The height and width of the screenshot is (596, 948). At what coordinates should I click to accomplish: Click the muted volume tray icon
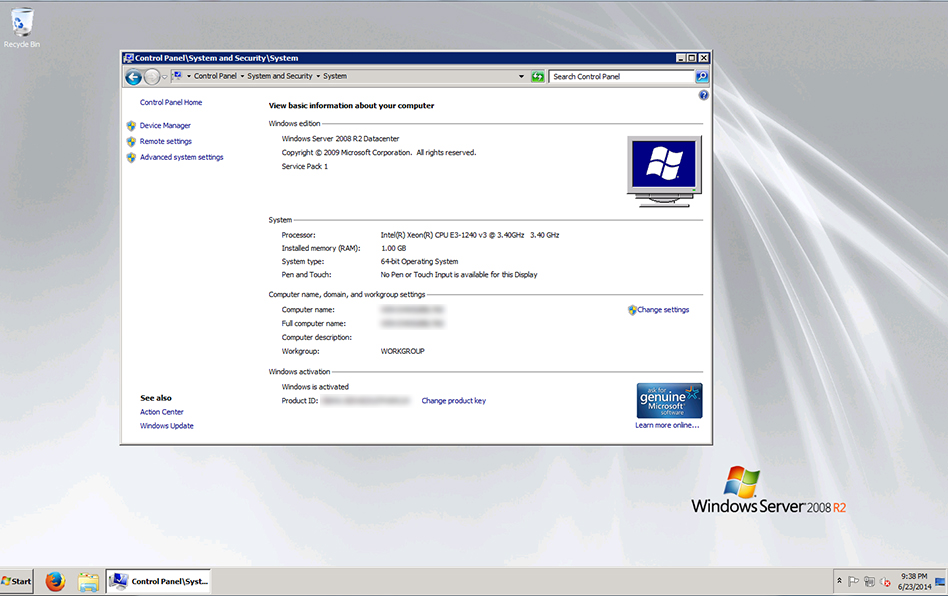pyautogui.click(x=885, y=581)
